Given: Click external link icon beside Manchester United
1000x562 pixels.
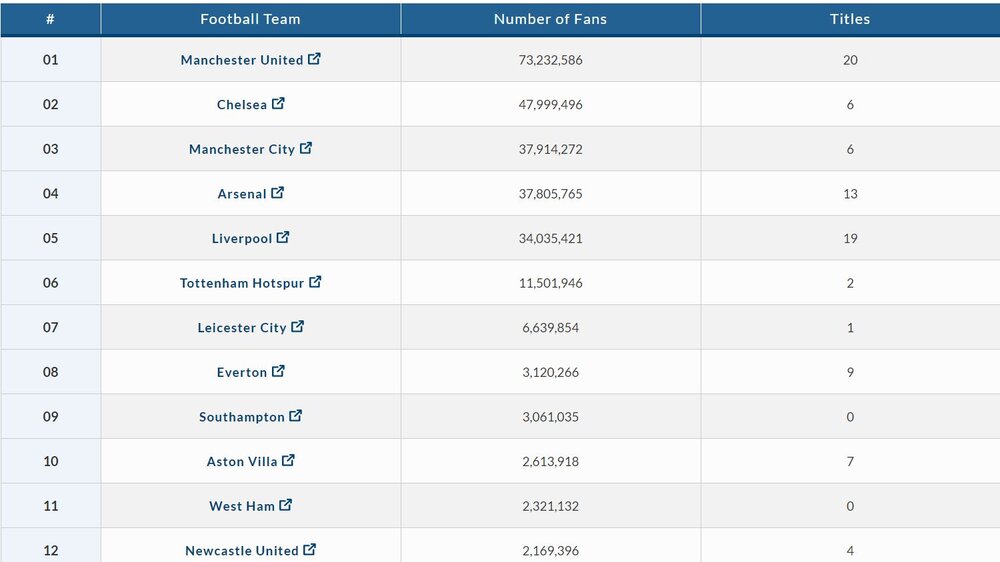Looking at the screenshot, I should click(x=314, y=59).
